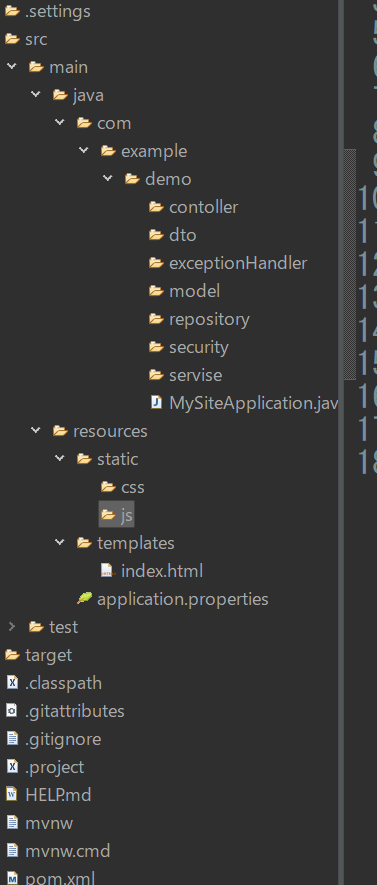The width and height of the screenshot is (377, 885).
Task: Click the .settings folder icon
Action: click(x=12, y=11)
